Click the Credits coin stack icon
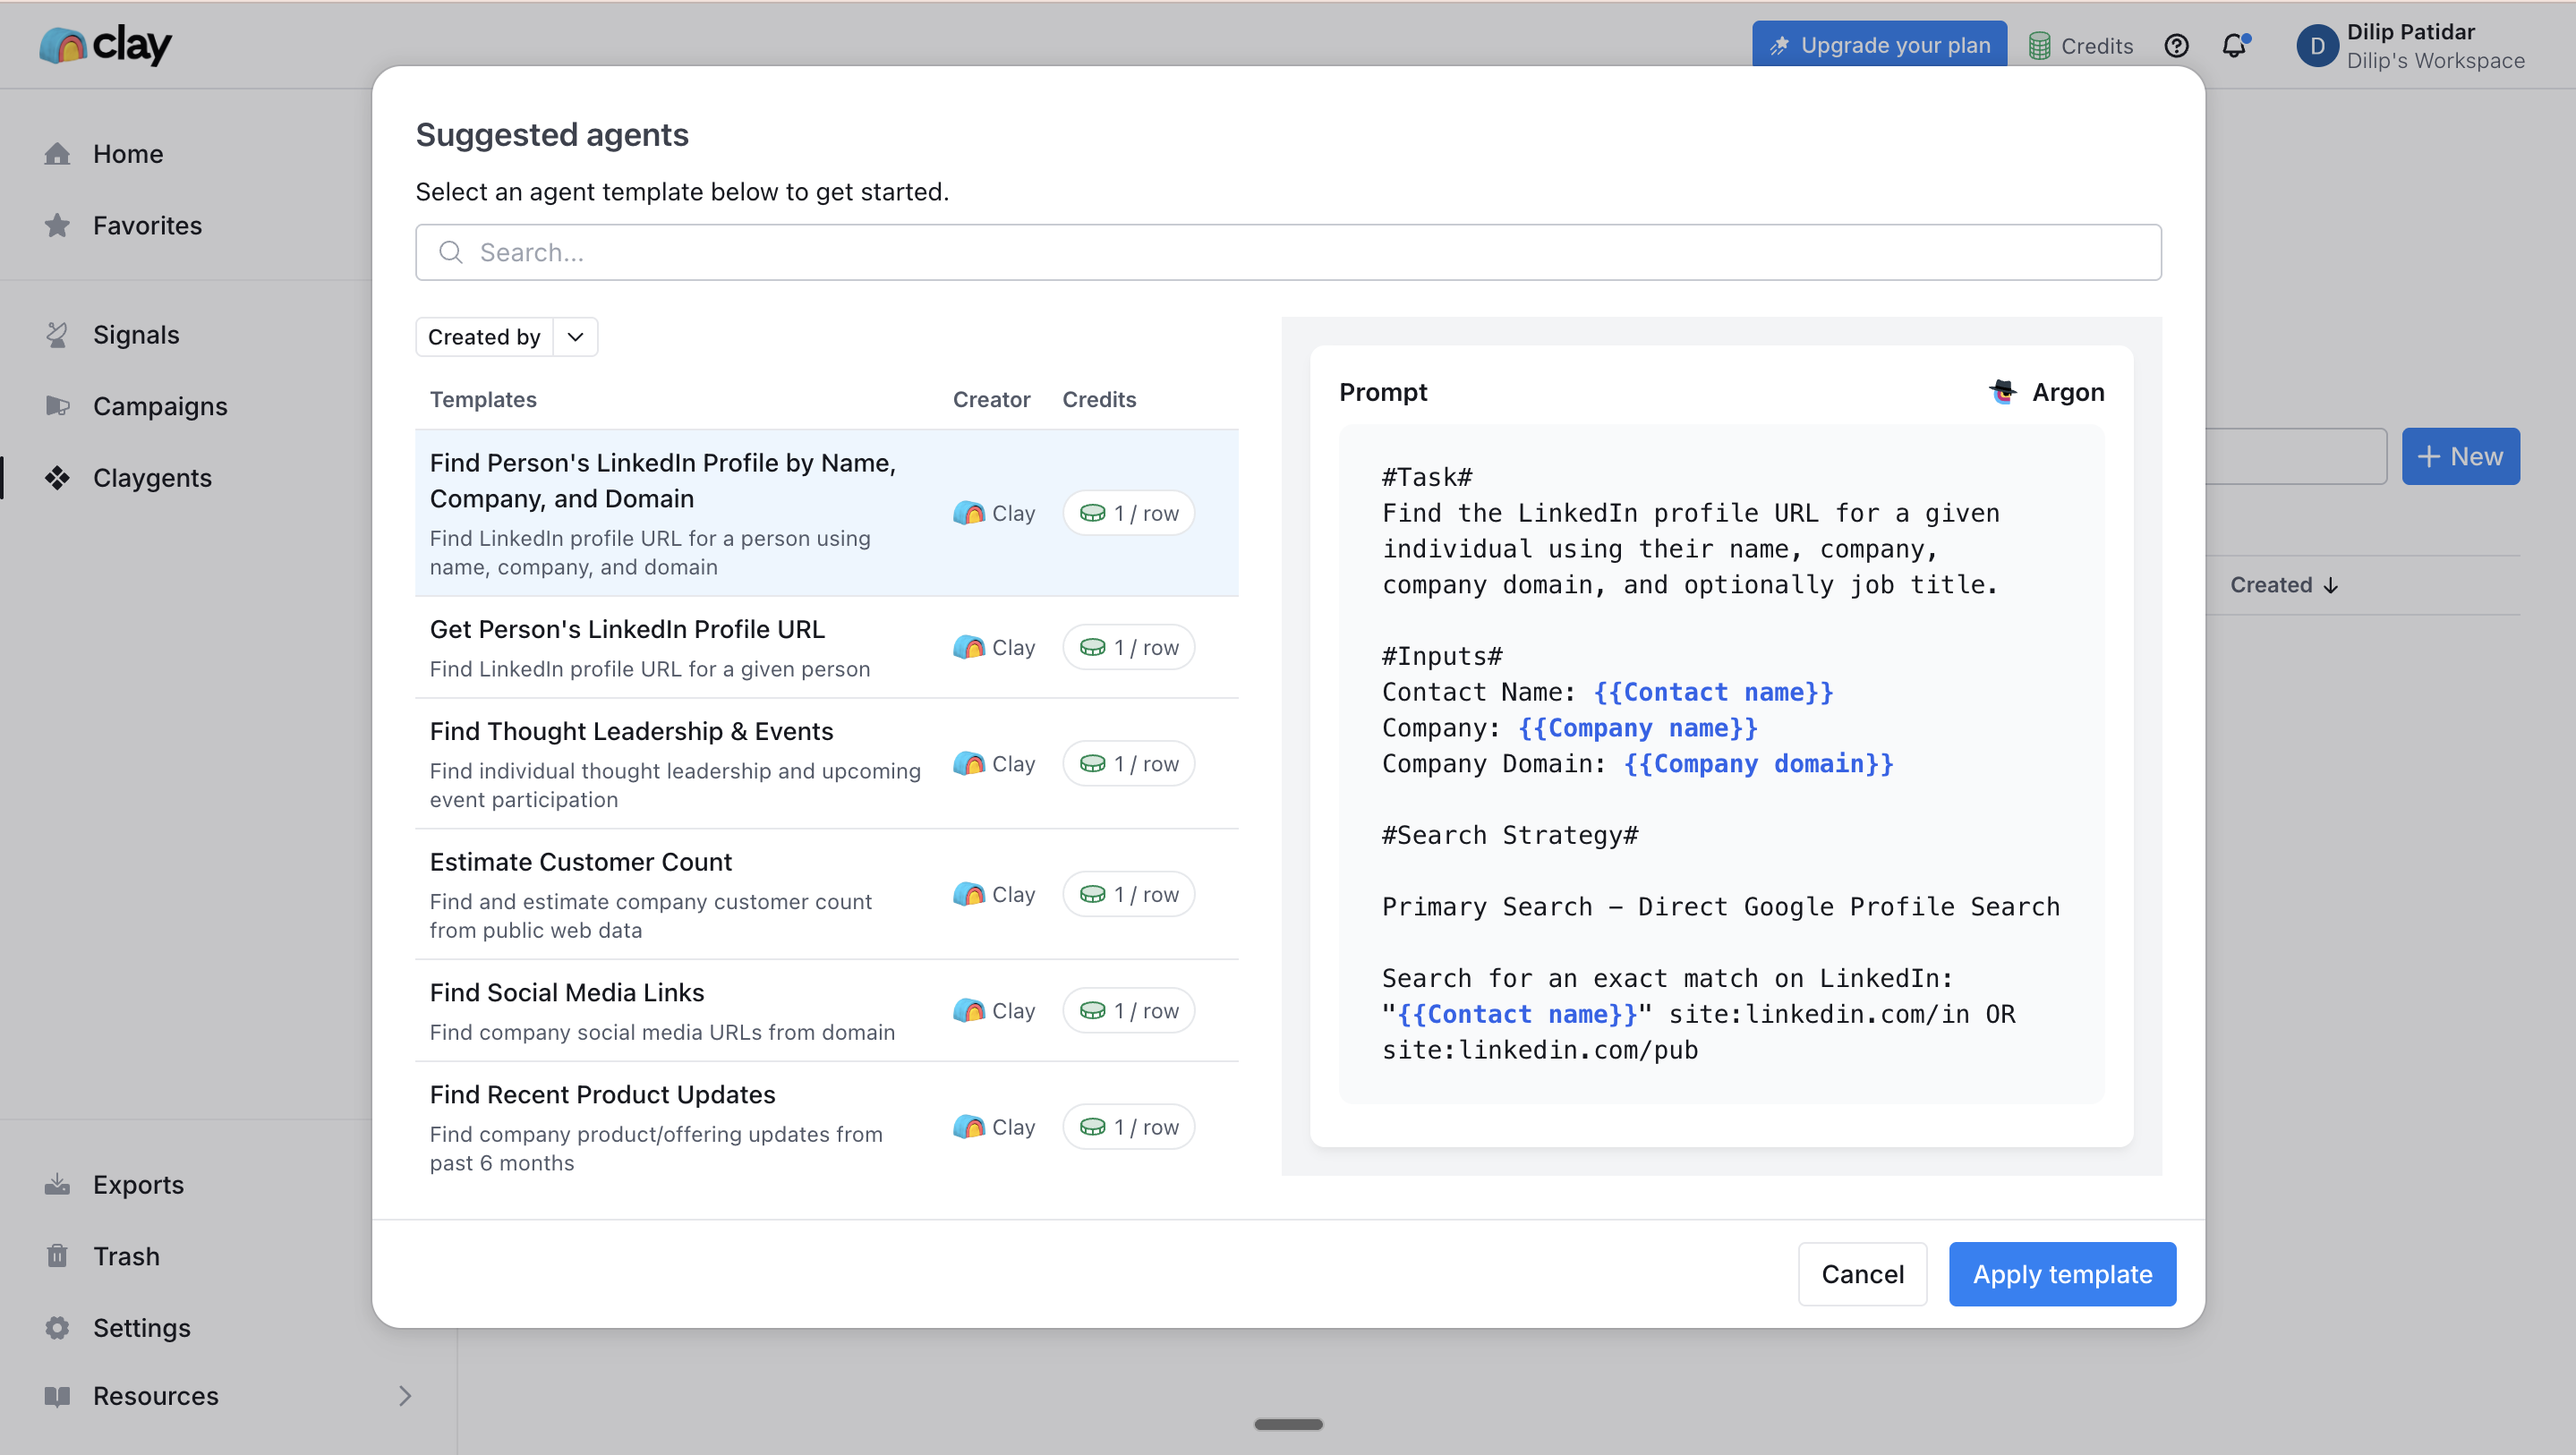The width and height of the screenshot is (2576, 1455). pos(2039,46)
